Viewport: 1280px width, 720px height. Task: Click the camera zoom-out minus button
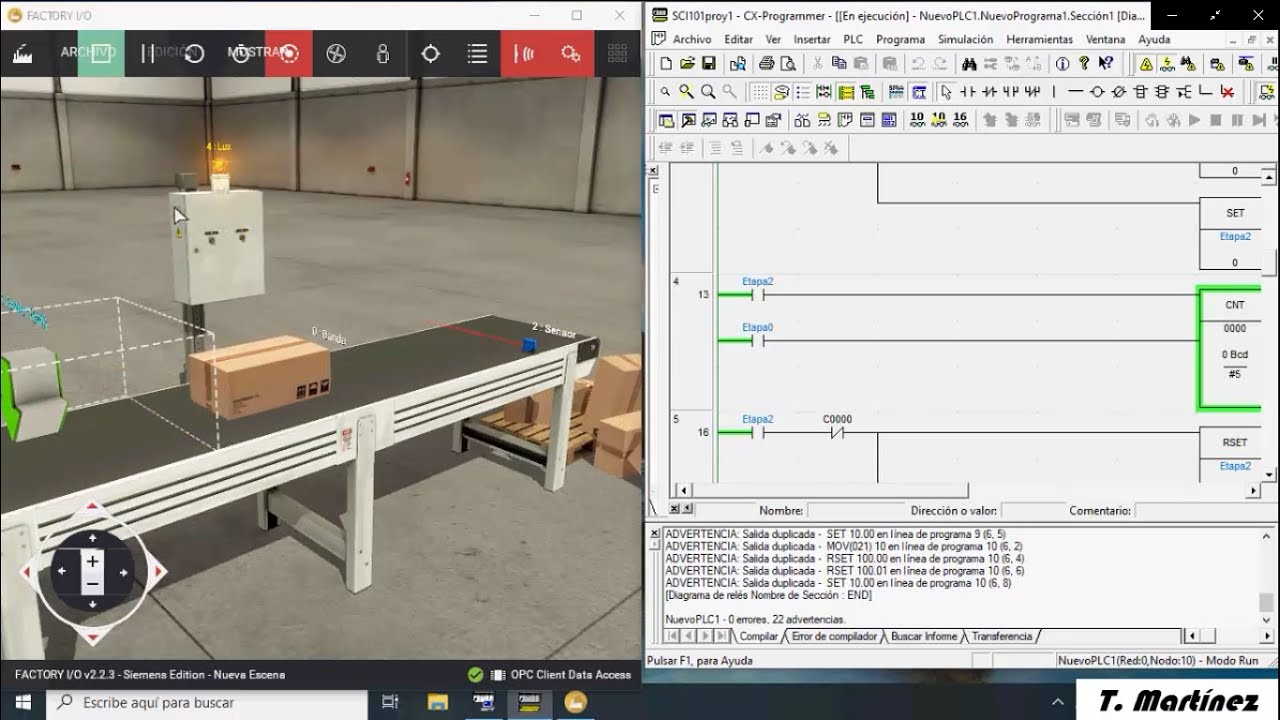pos(92,584)
